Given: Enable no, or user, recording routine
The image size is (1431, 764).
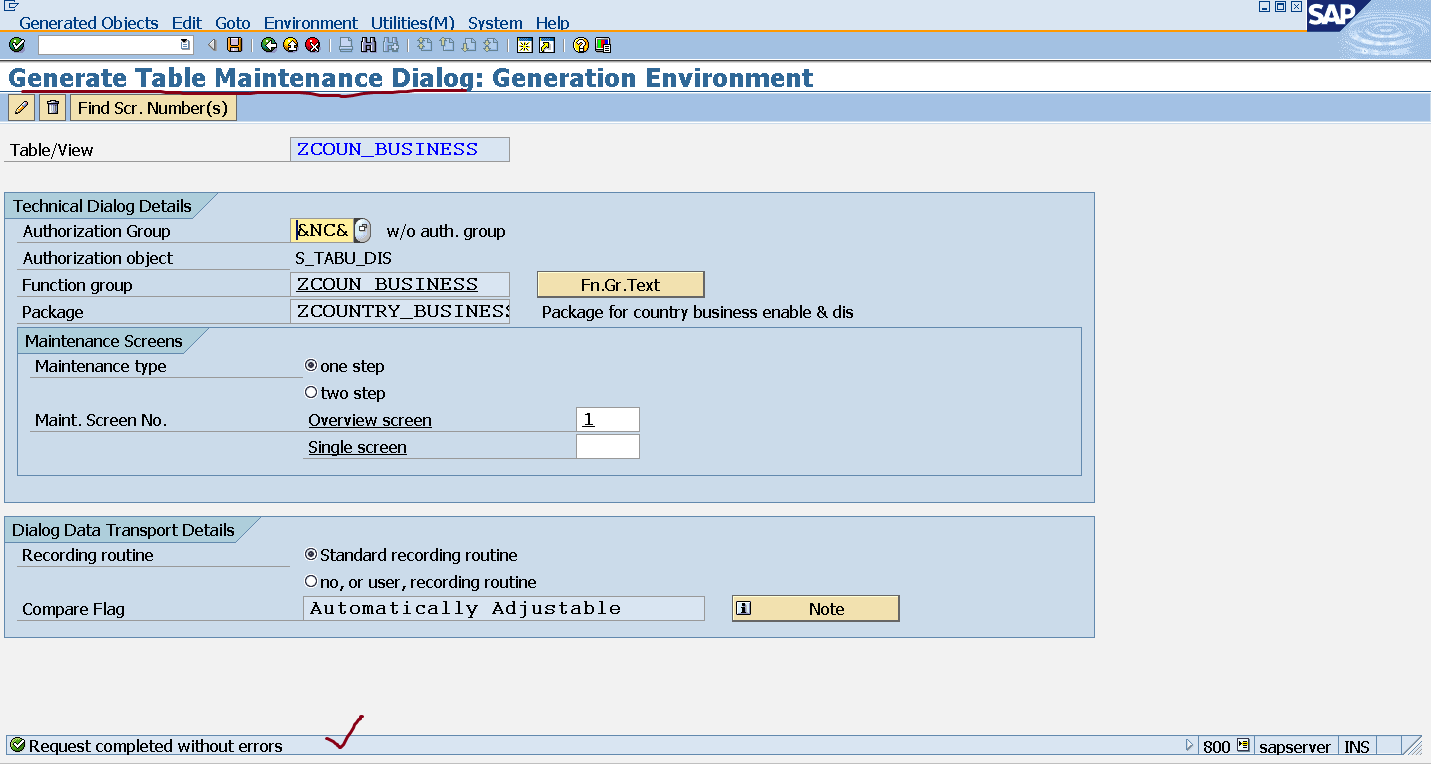Looking at the screenshot, I should pyautogui.click(x=311, y=580).
